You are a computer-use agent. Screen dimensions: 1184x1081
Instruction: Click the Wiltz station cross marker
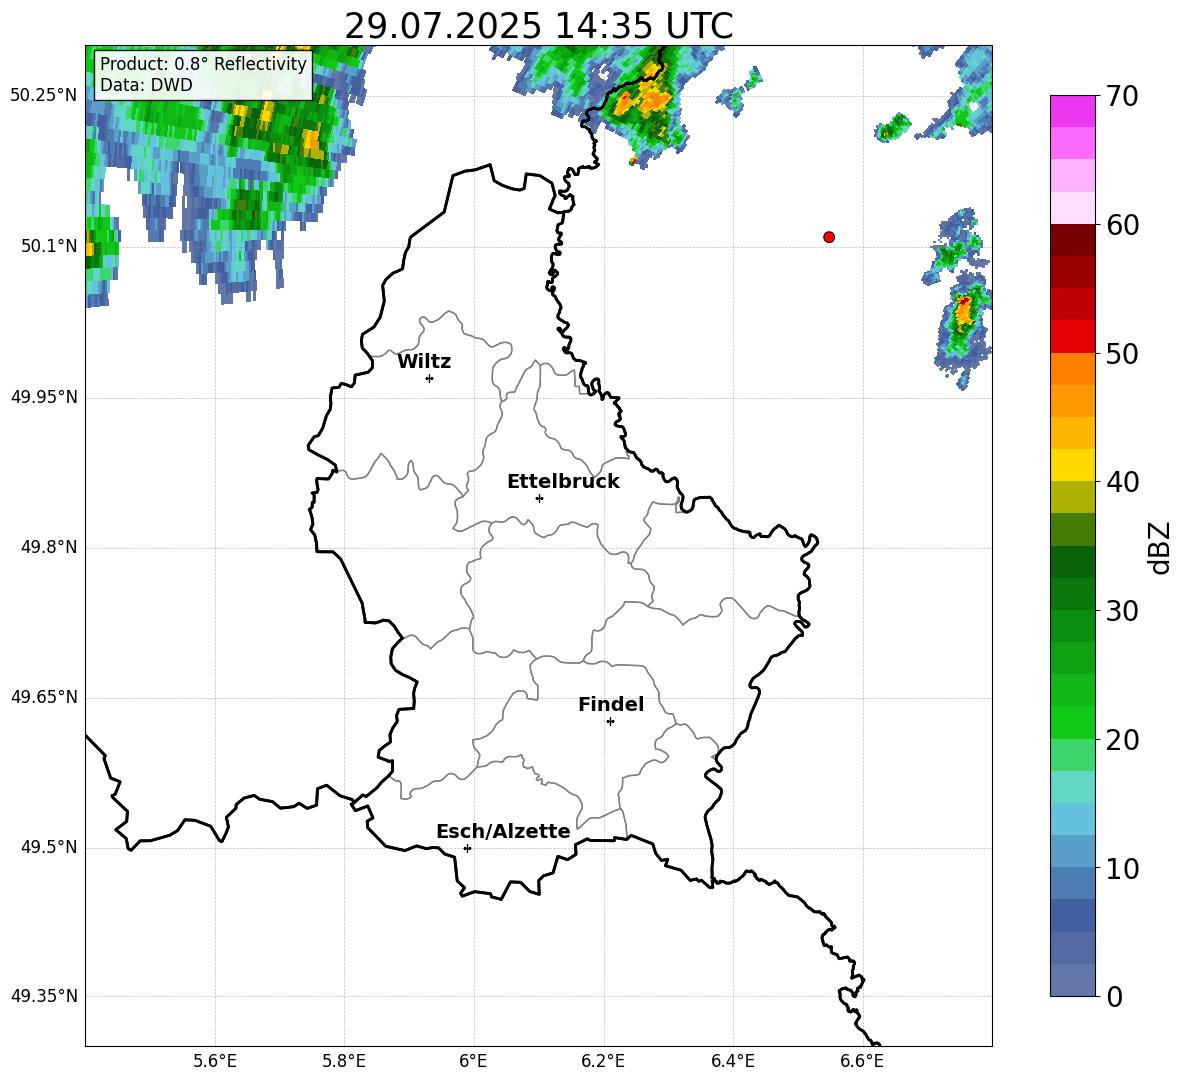pos(430,378)
